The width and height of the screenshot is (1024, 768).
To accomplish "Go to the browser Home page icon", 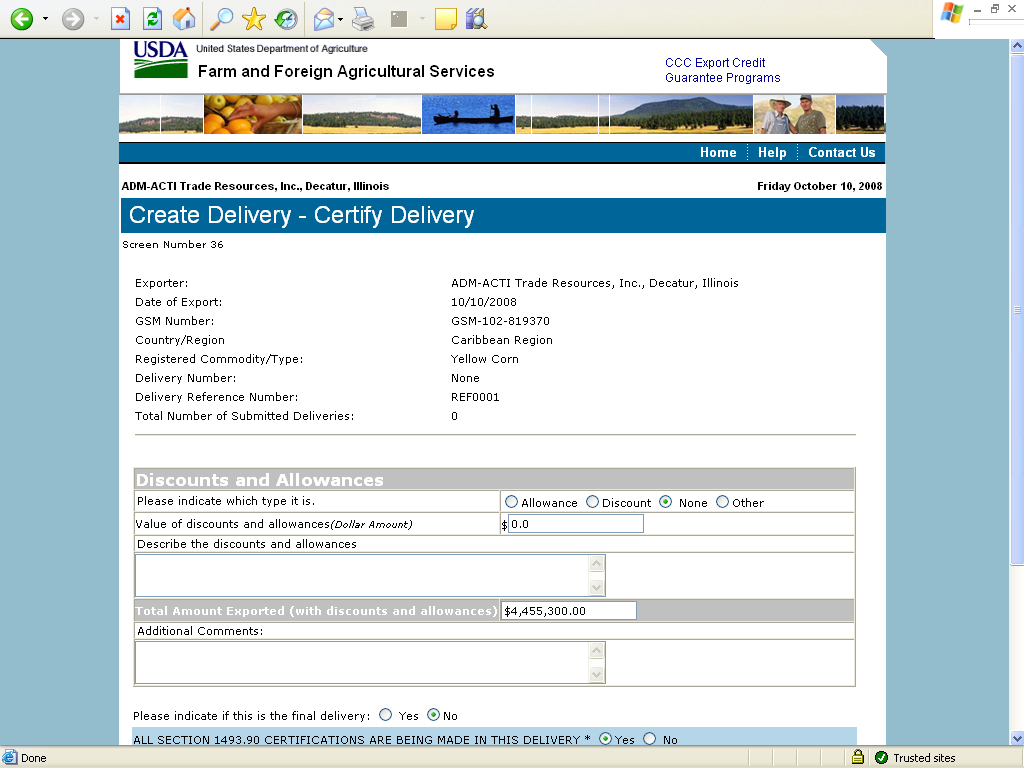I will pos(184,19).
